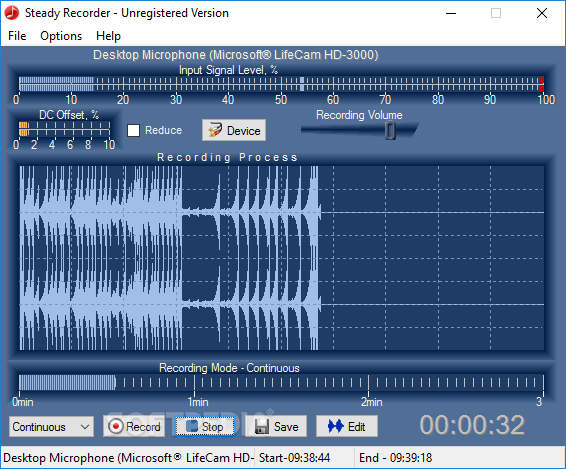Save the recording with the Save button

(276, 426)
